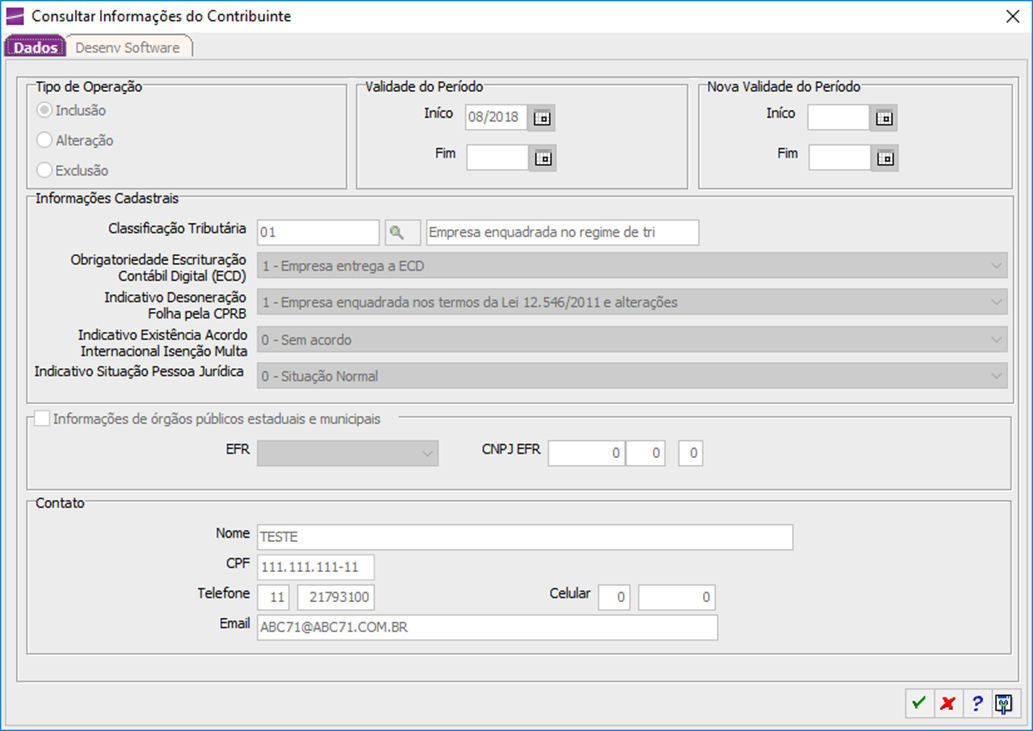Click the Nome field containing TESTE
Screen dimensions: 1033x731
pyautogui.click(x=525, y=537)
